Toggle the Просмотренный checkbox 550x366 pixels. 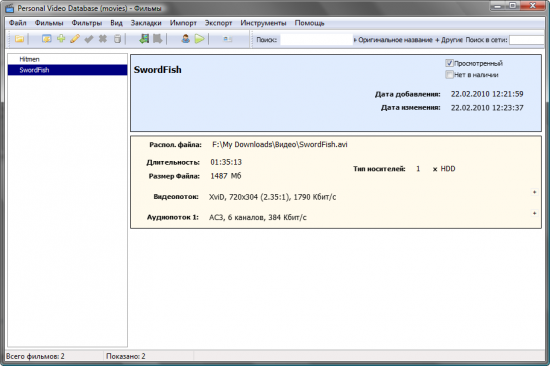(449, 63)
